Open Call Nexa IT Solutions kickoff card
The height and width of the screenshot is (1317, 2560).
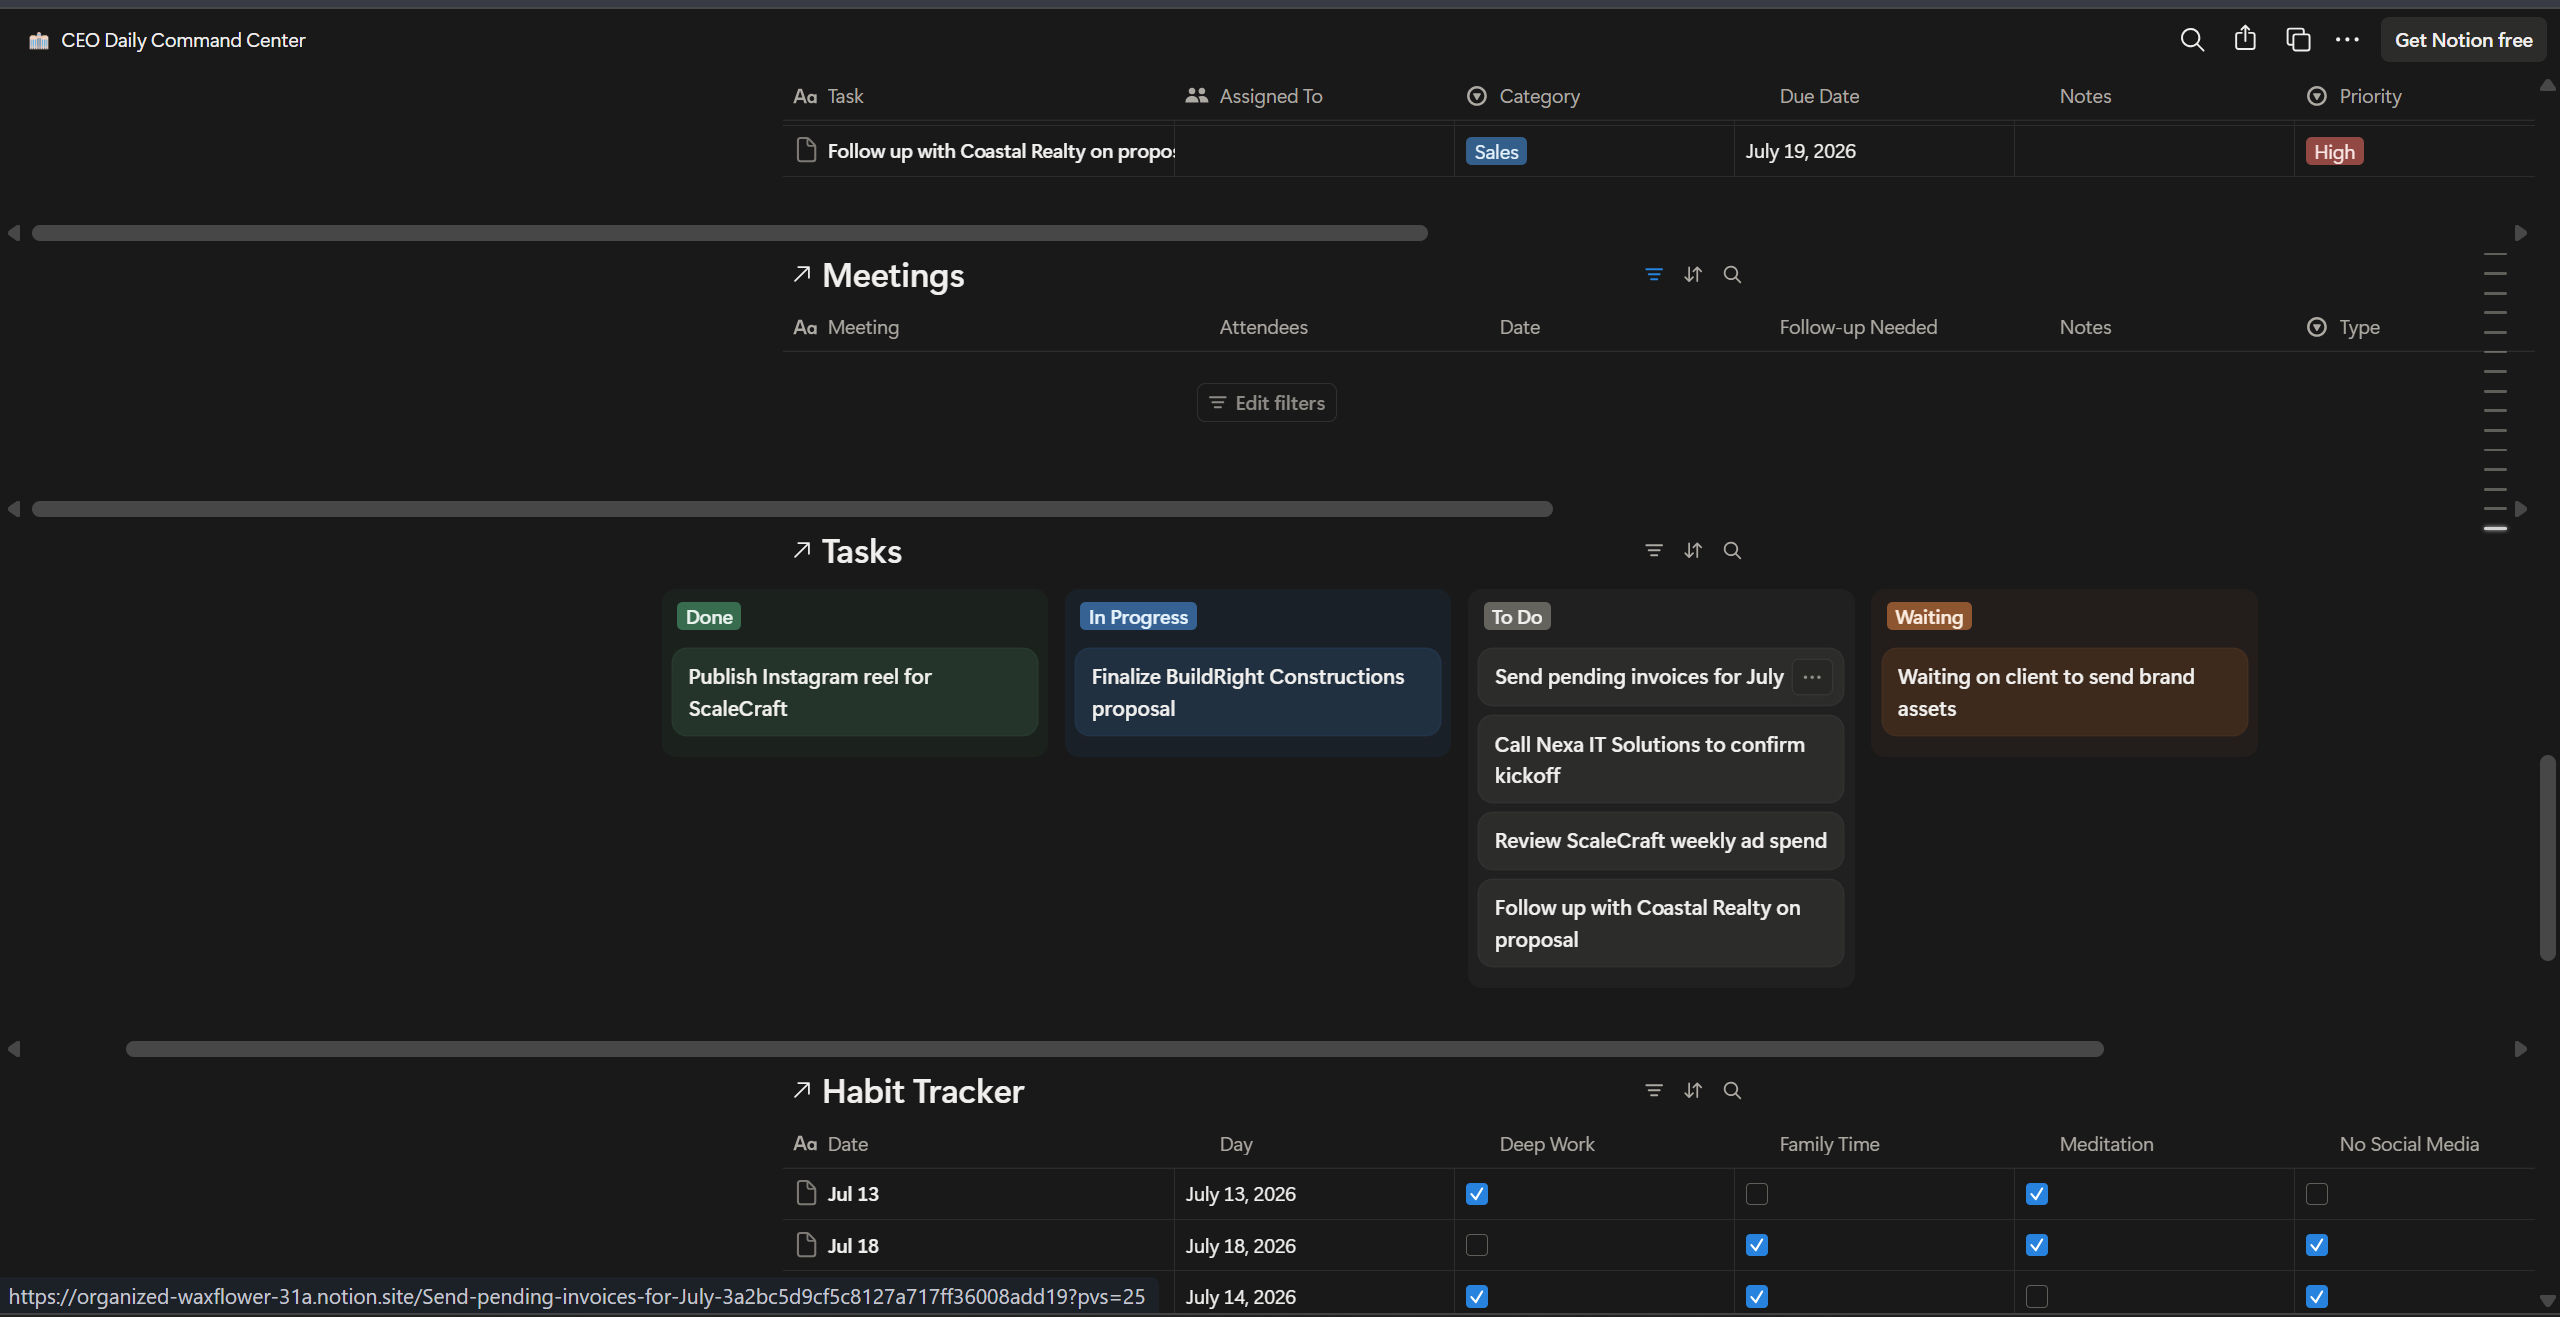tap(1661, 759)
